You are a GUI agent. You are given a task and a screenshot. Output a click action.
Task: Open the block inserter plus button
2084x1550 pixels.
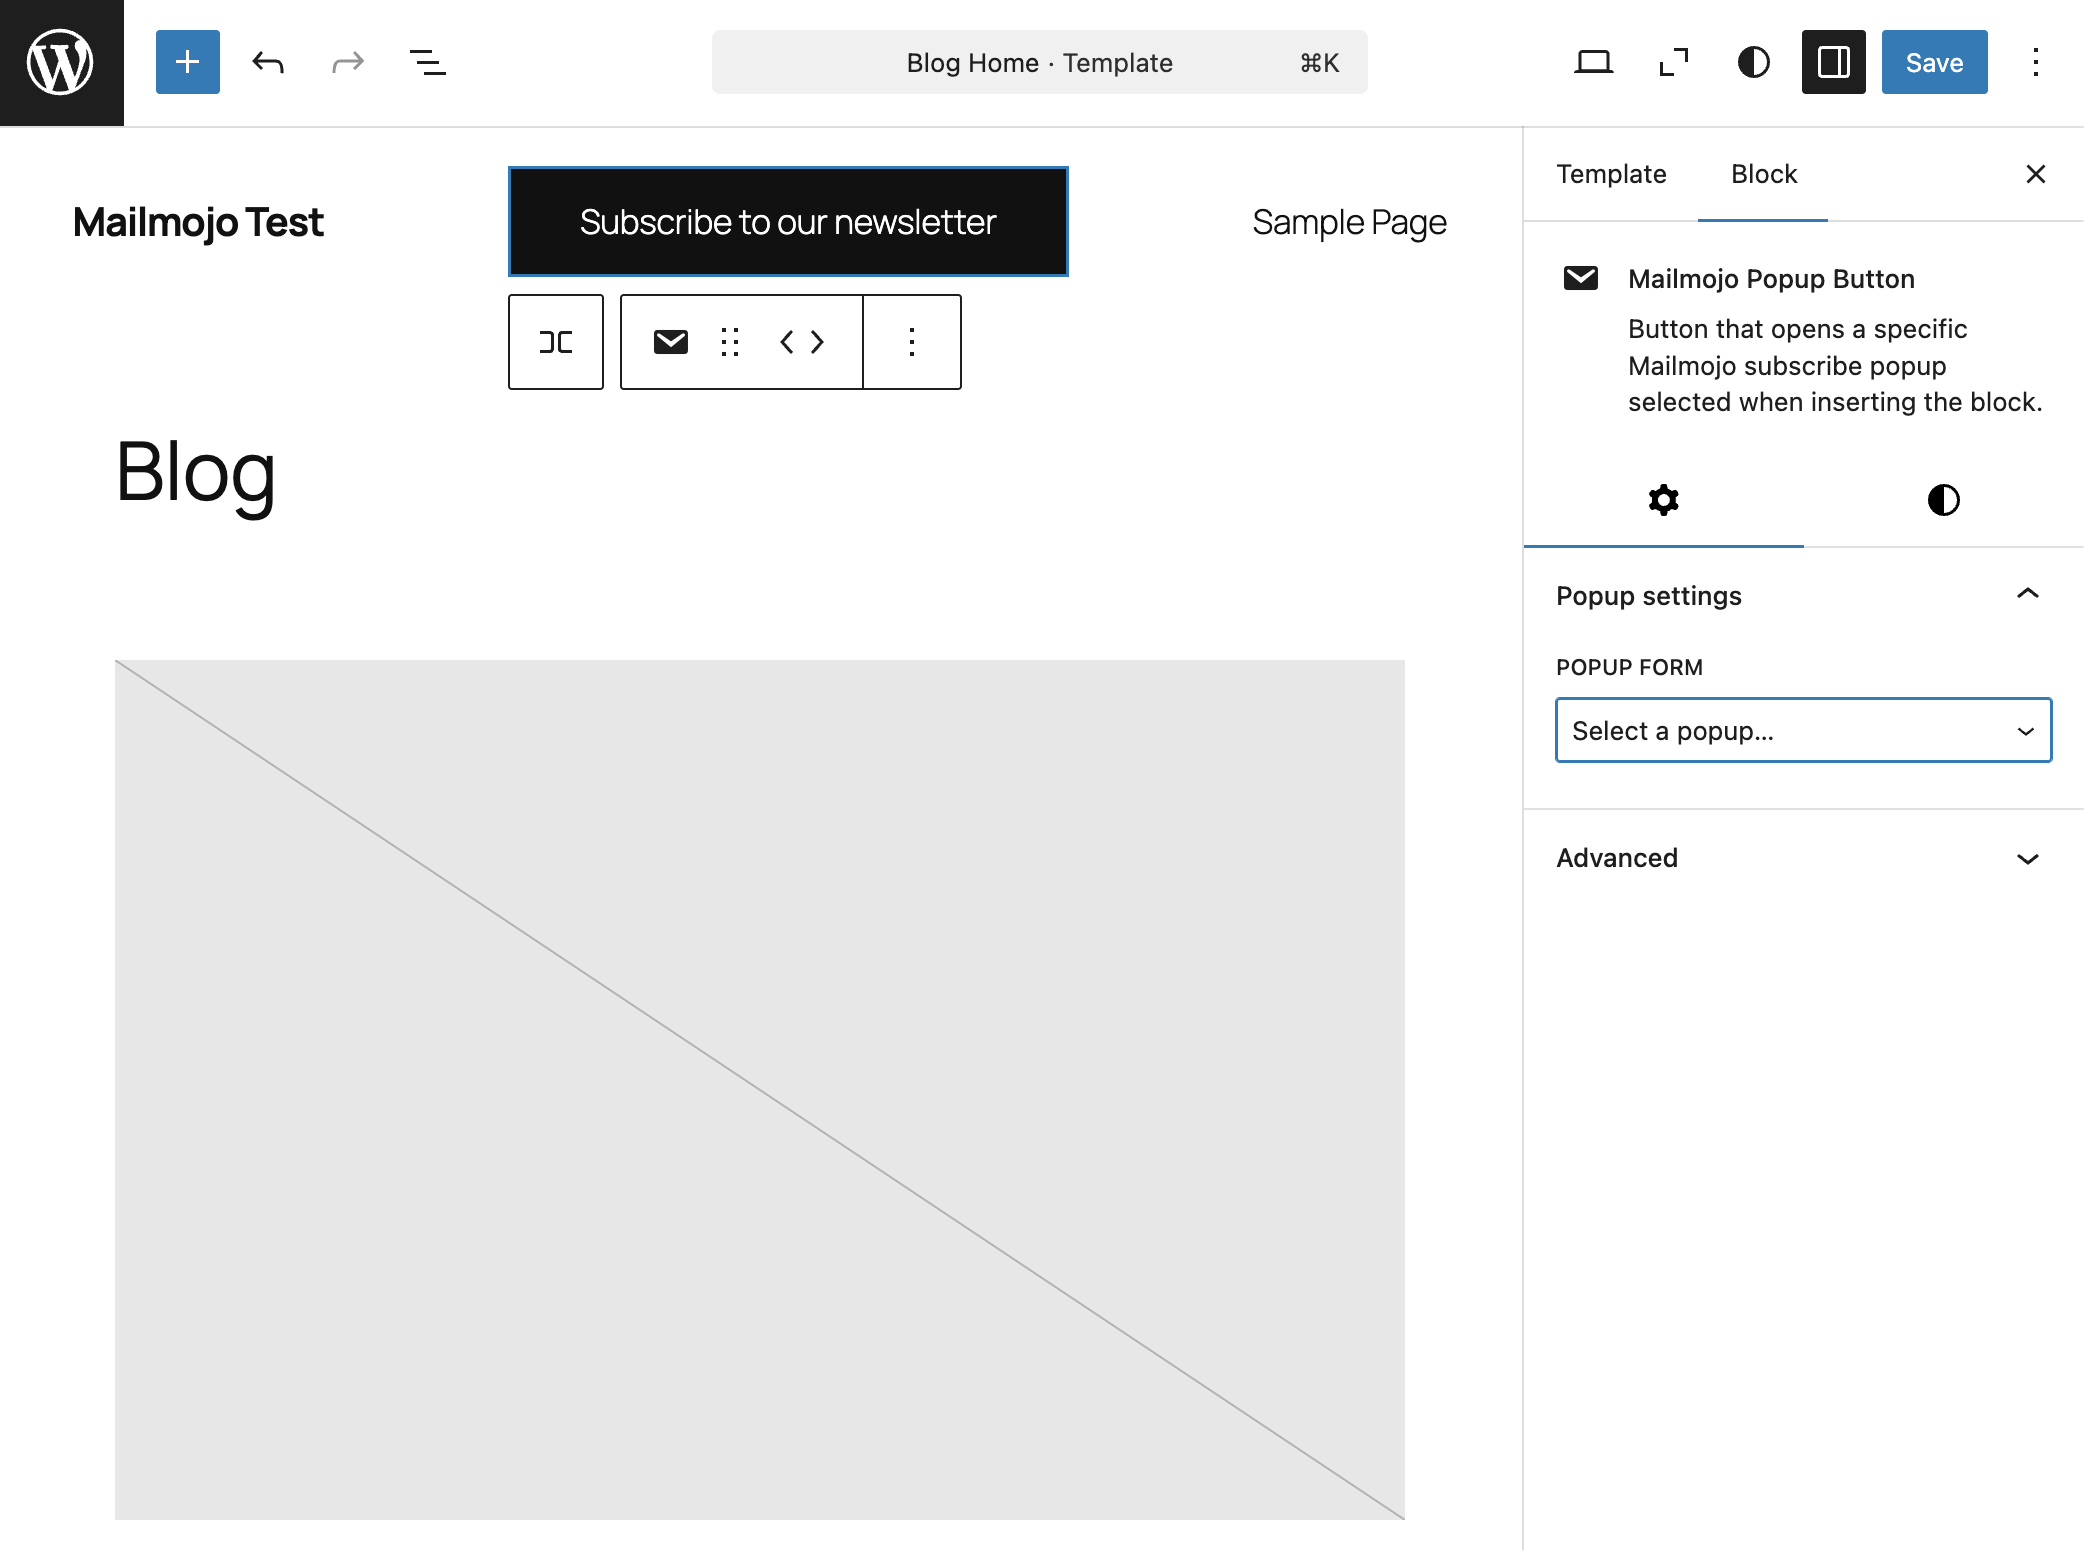click(188, 62)
